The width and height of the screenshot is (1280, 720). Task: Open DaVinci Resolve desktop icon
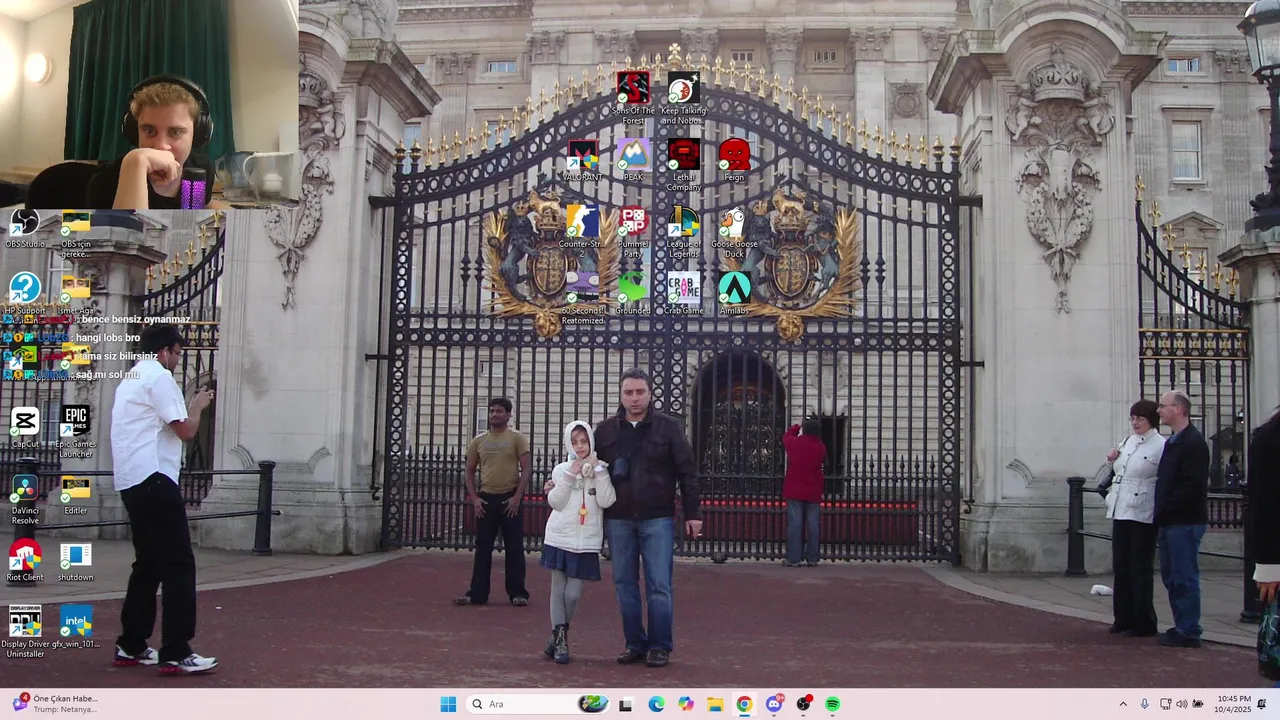tap(25, 499)
